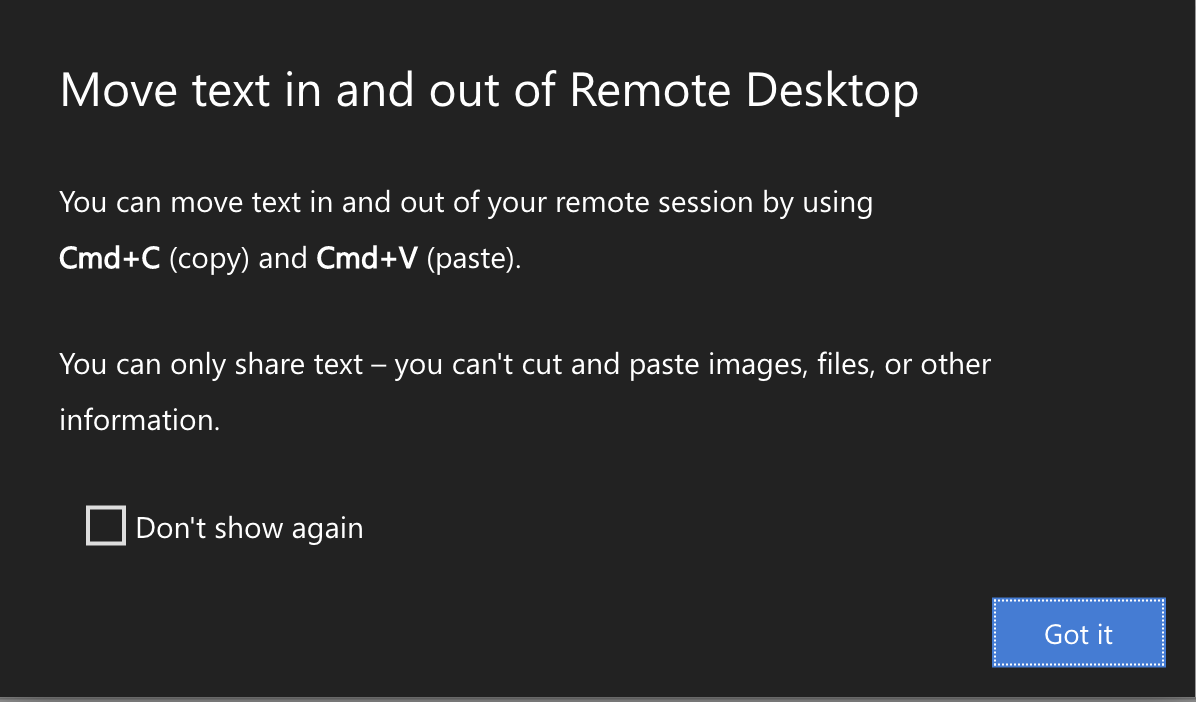Screen dimensions: 1196x702
Task: Click the remote session phrase in the first paragraph
Action: point(654,203)
